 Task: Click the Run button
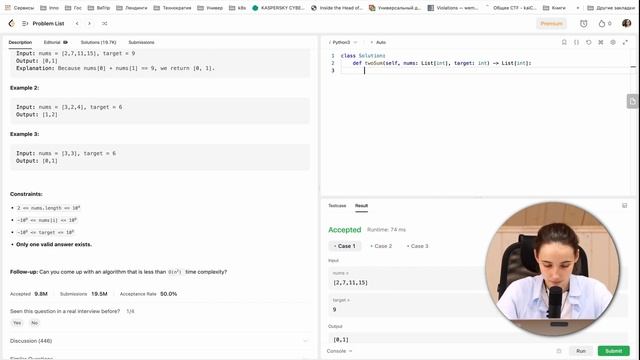click(x=581, y=351)
